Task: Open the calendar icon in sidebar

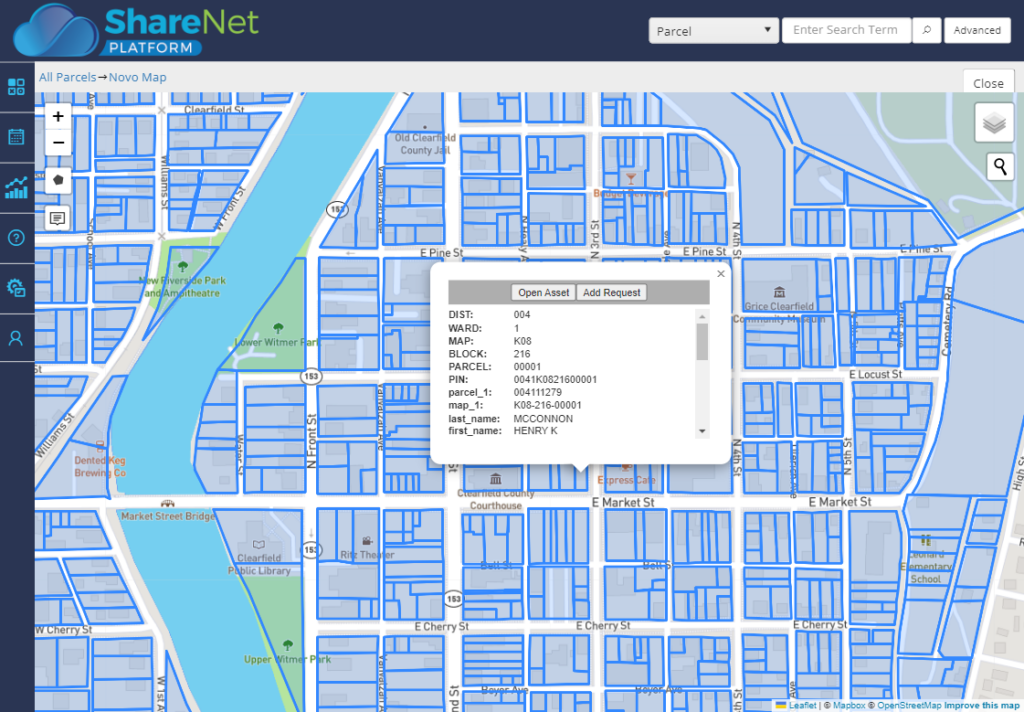Action: point(16,137)
